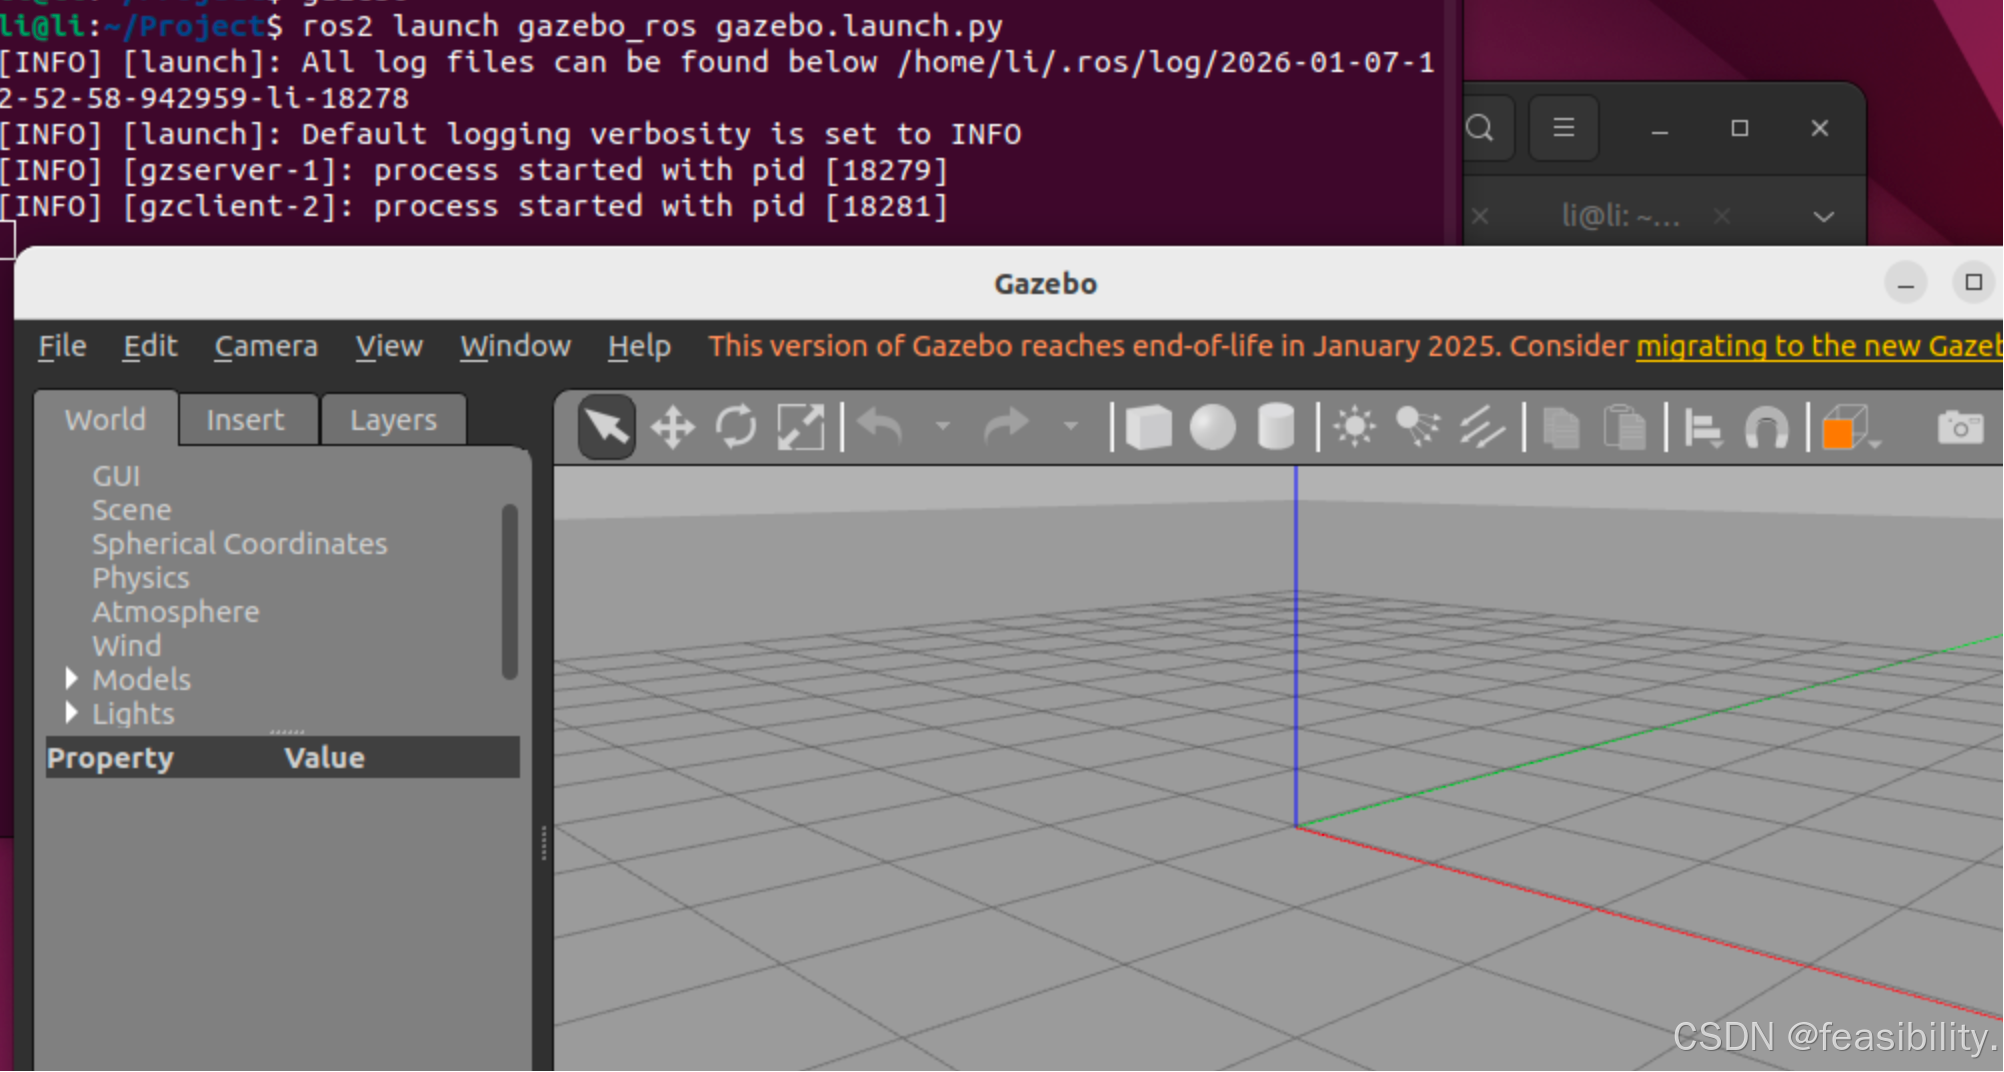Open the View menu
The height and width of the screenshot is (1072, 2004).
[389, 346]
